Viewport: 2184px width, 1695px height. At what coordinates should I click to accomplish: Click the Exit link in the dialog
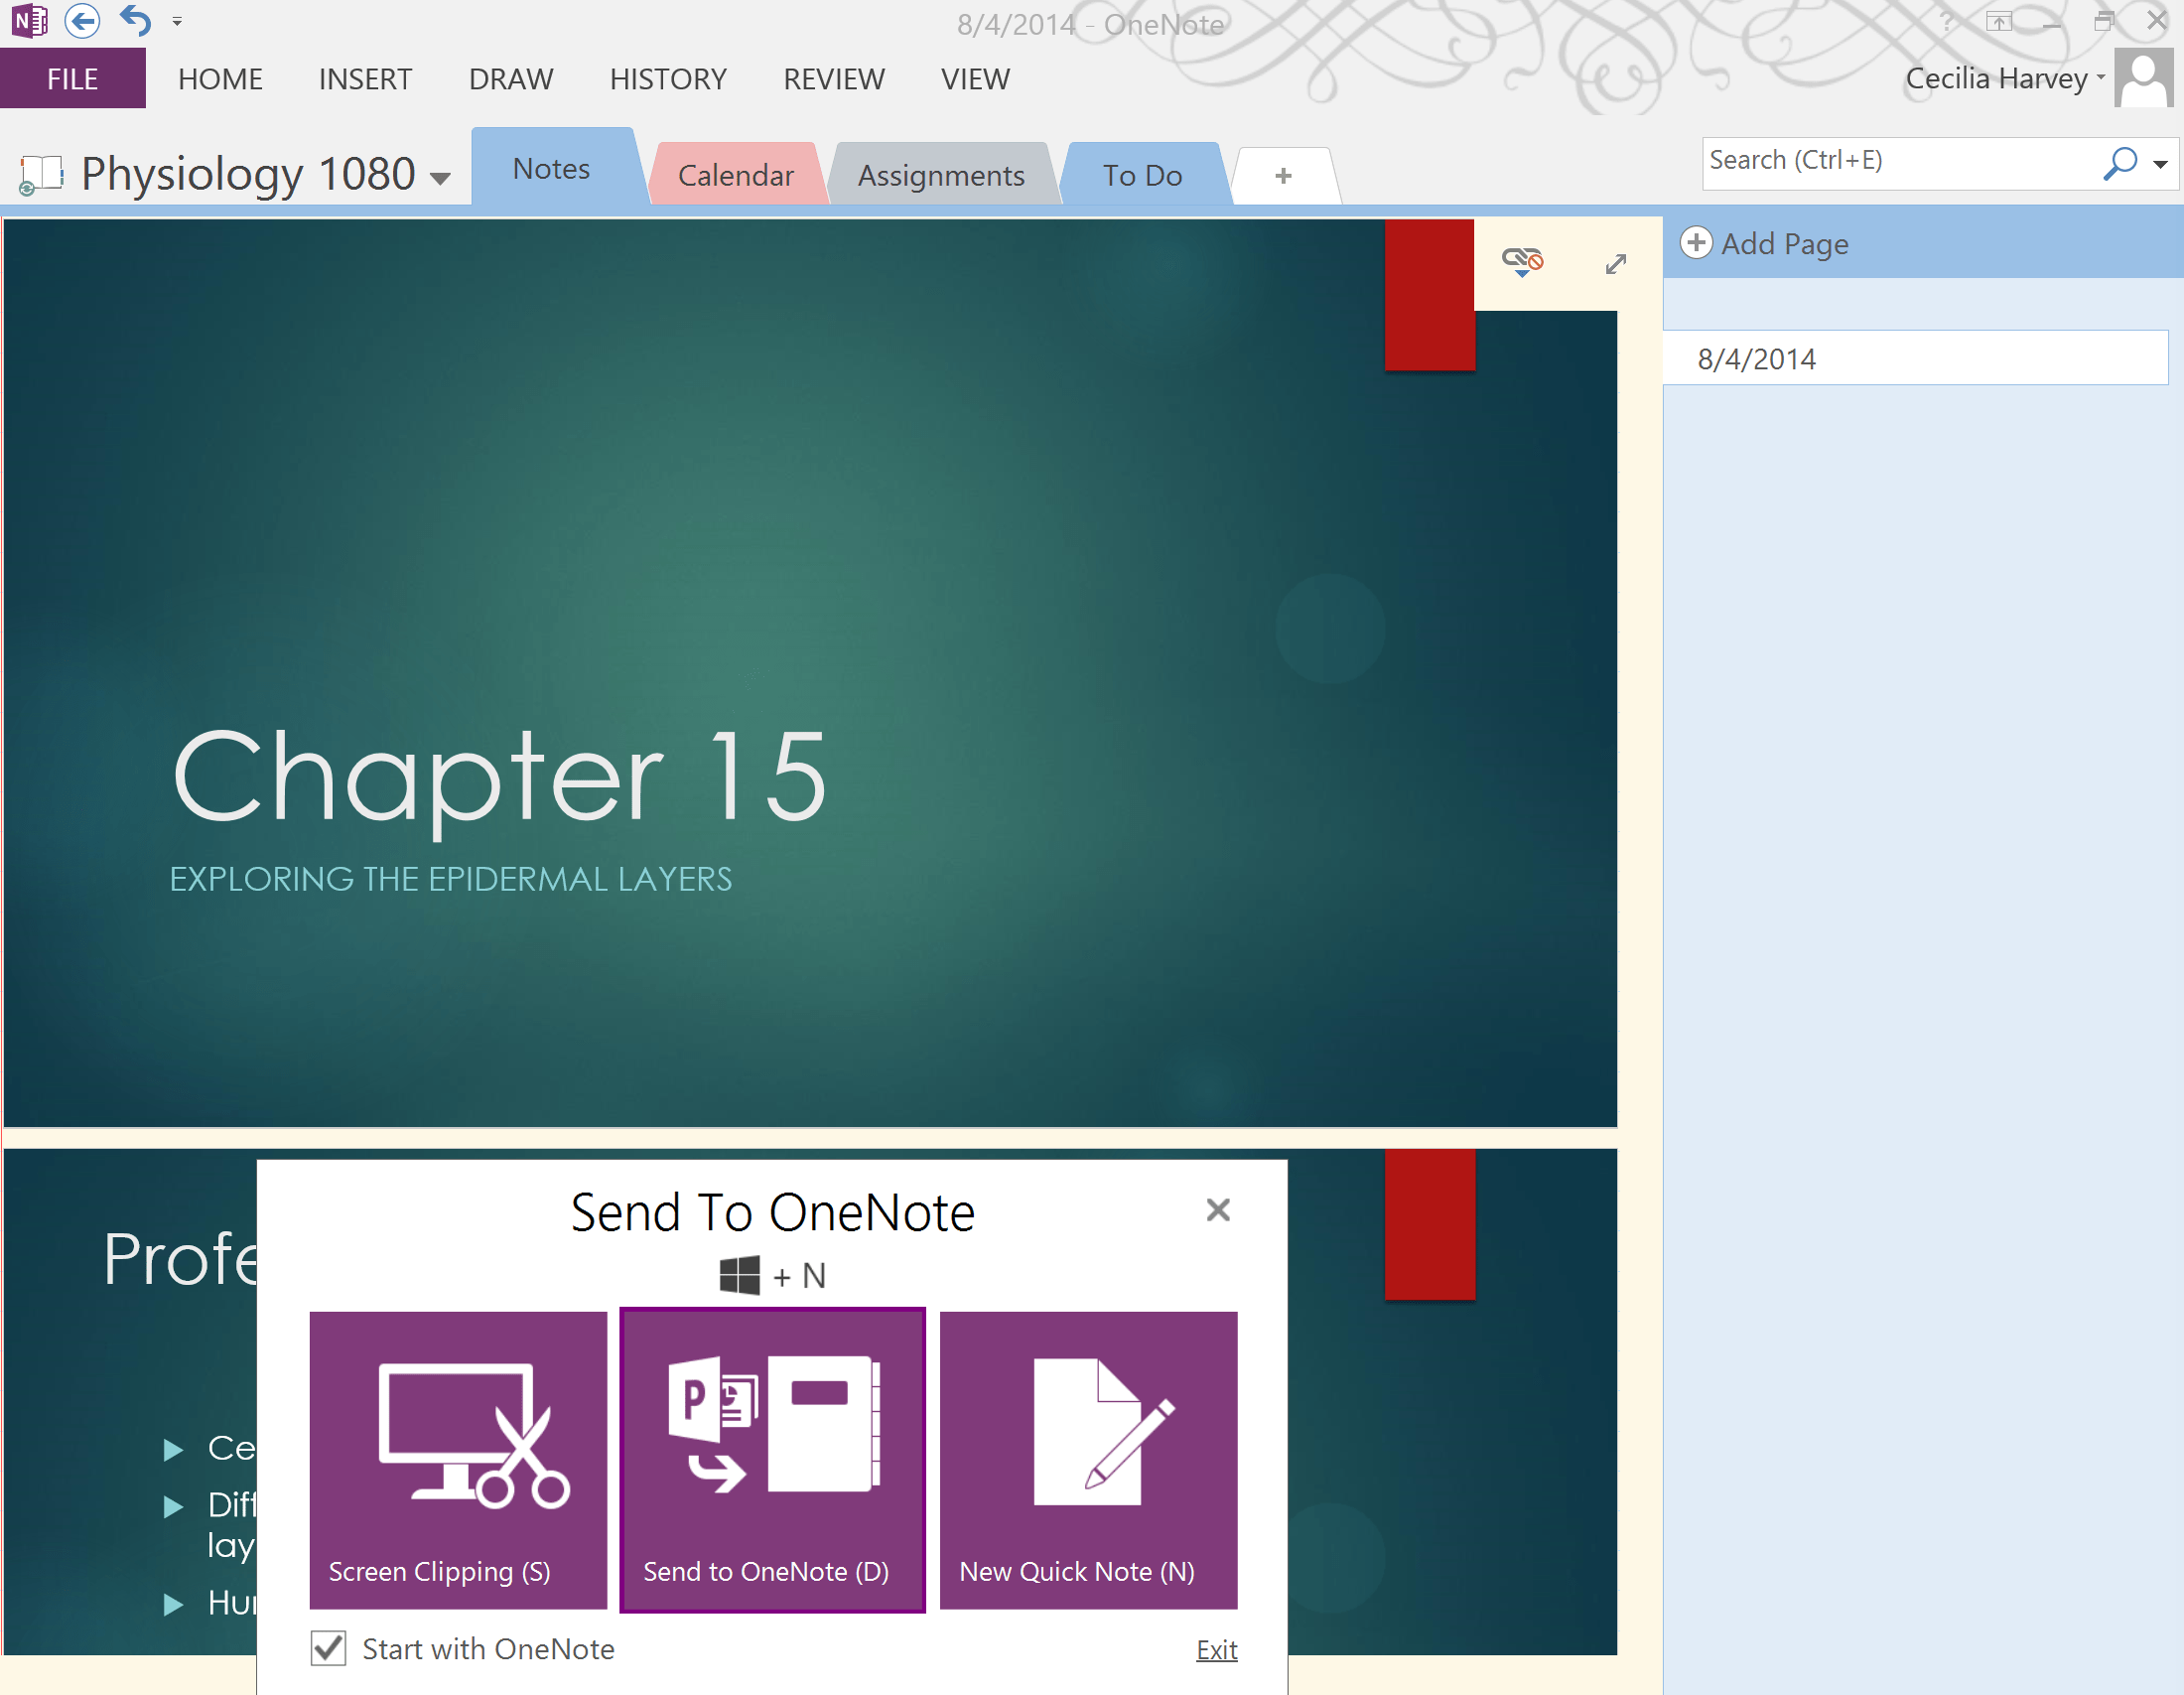tap(1216, 1648)
